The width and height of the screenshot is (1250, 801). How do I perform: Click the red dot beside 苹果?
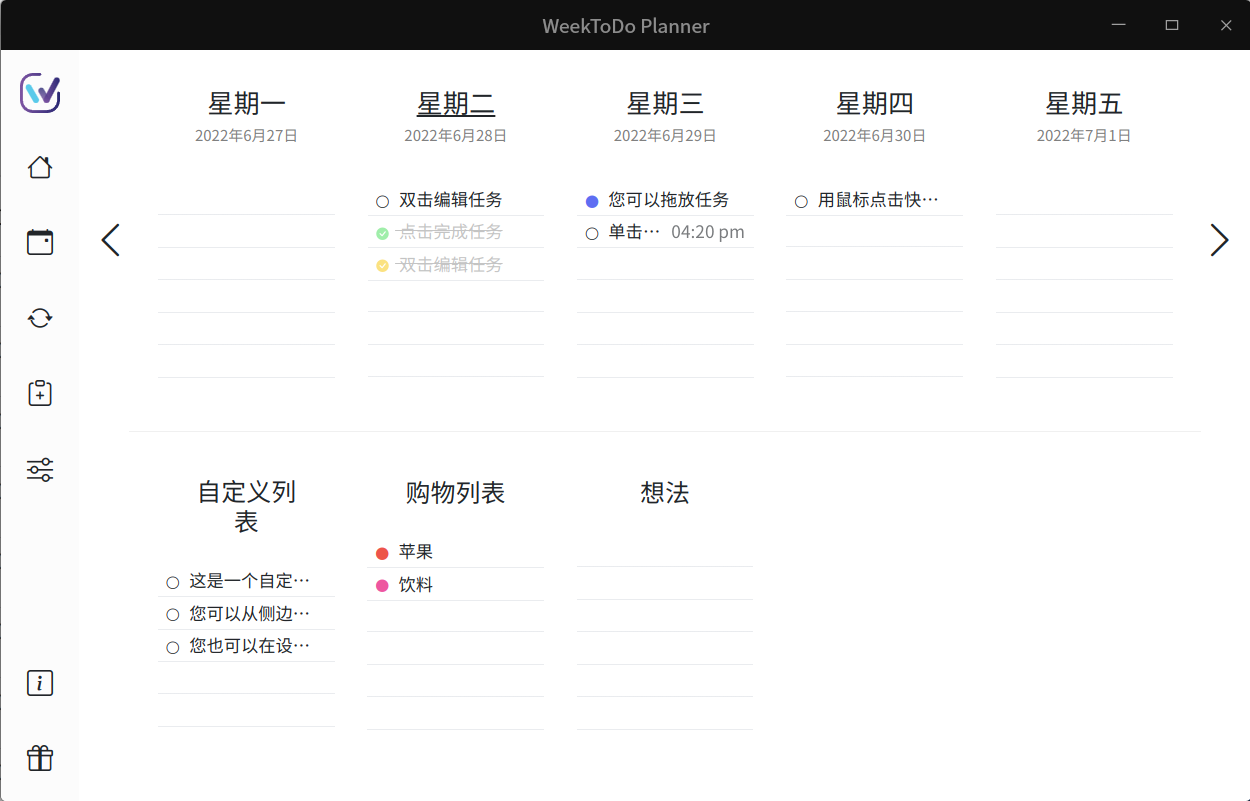tap(382, 553)
